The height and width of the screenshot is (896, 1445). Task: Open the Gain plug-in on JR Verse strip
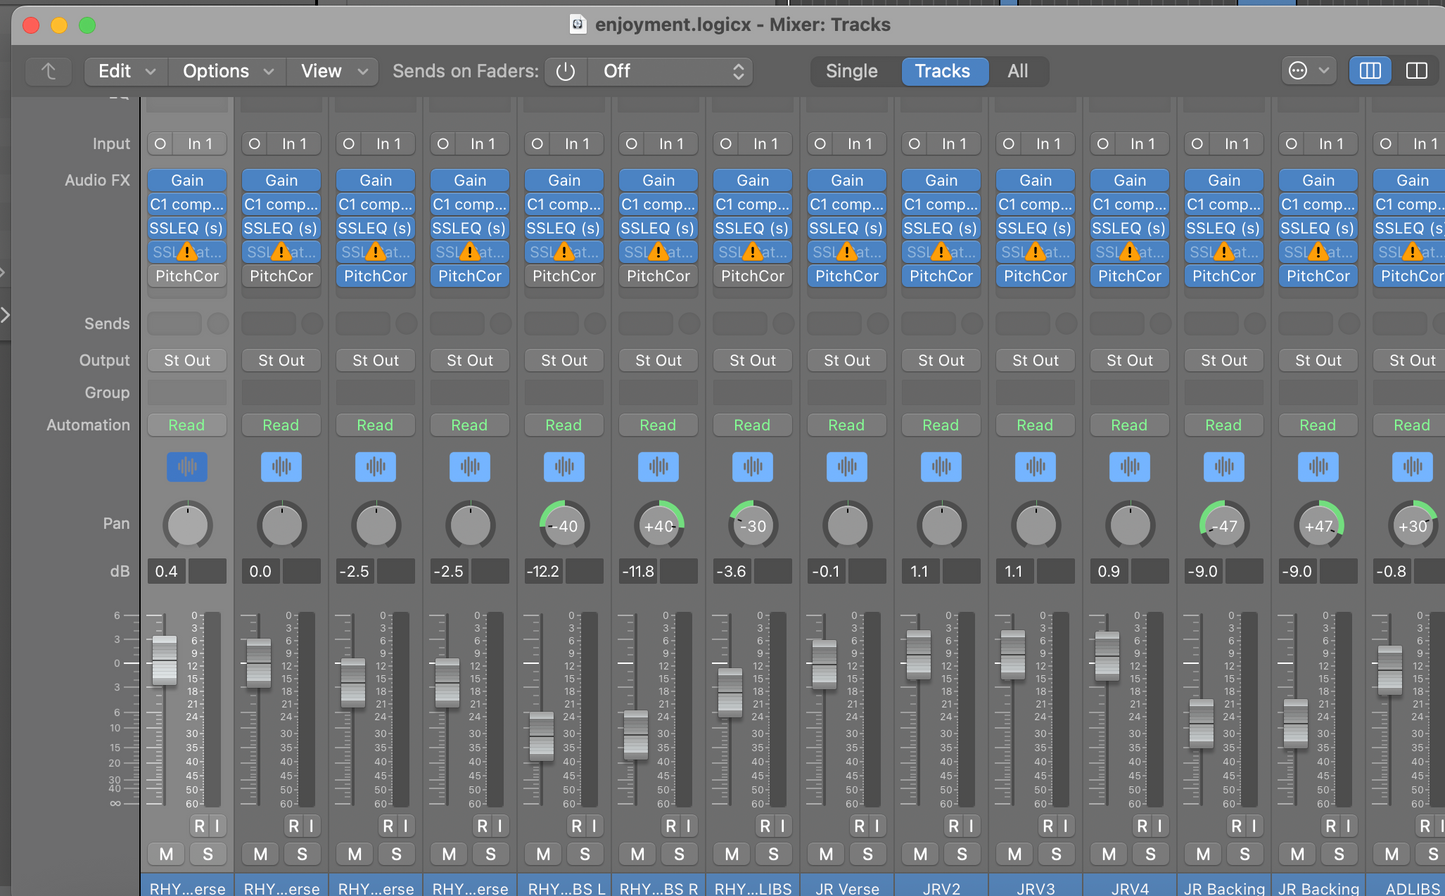847,180
